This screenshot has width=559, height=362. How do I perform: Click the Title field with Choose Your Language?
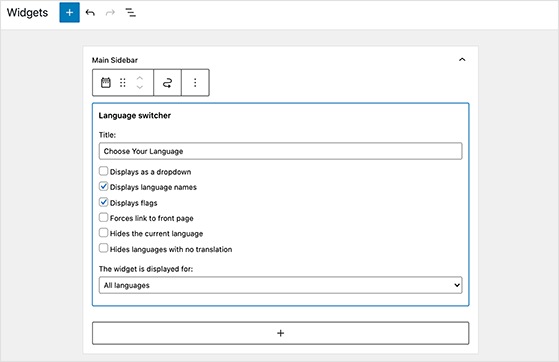pyautogui.click(x=281, y=151)
